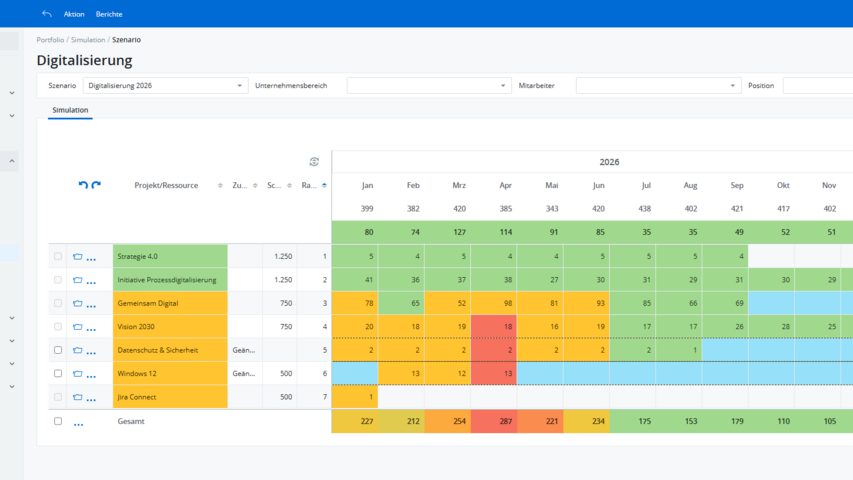Viewport: 853px width, 480px height.
Task: Click the back arrow in top bar
Action: [47, 14]
